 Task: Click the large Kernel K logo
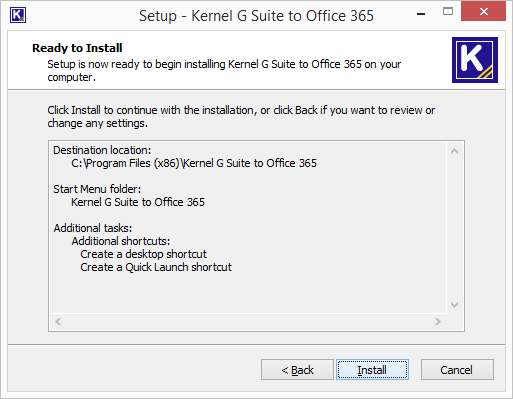[475, 60]
